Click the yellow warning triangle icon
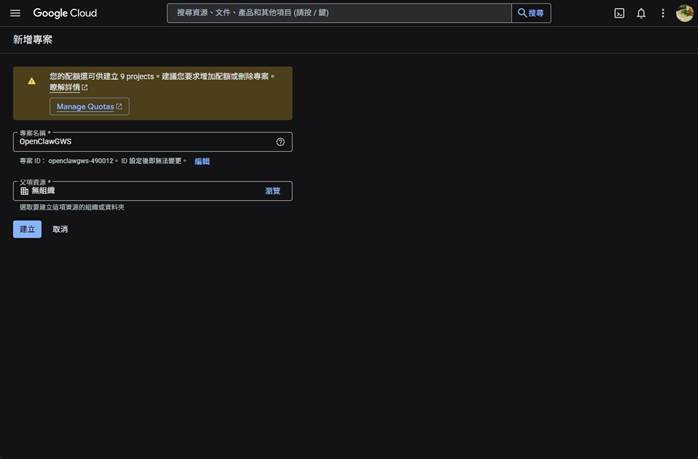 coord(31,81)
